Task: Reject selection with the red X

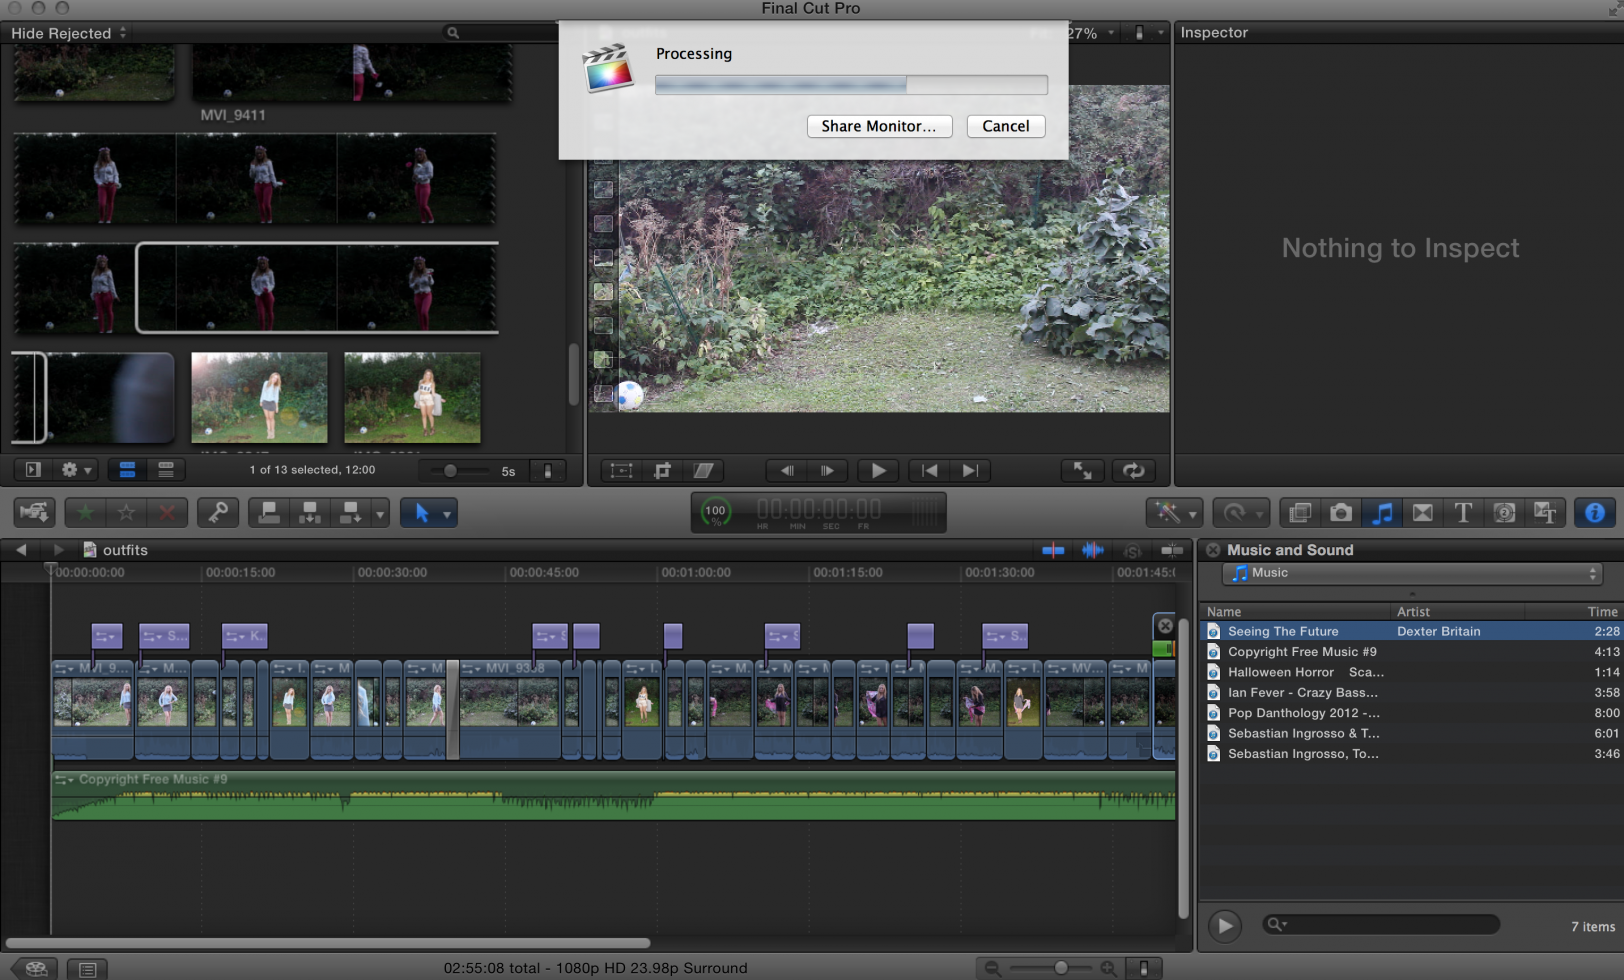Action: click(x=167, y=513)
